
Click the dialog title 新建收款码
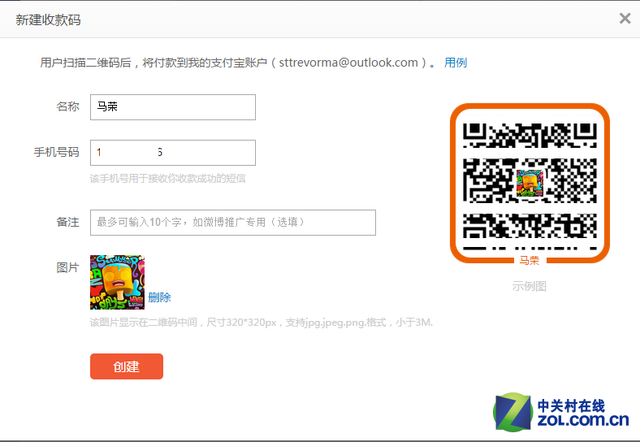pyautogui.click(x=48, y=20)
